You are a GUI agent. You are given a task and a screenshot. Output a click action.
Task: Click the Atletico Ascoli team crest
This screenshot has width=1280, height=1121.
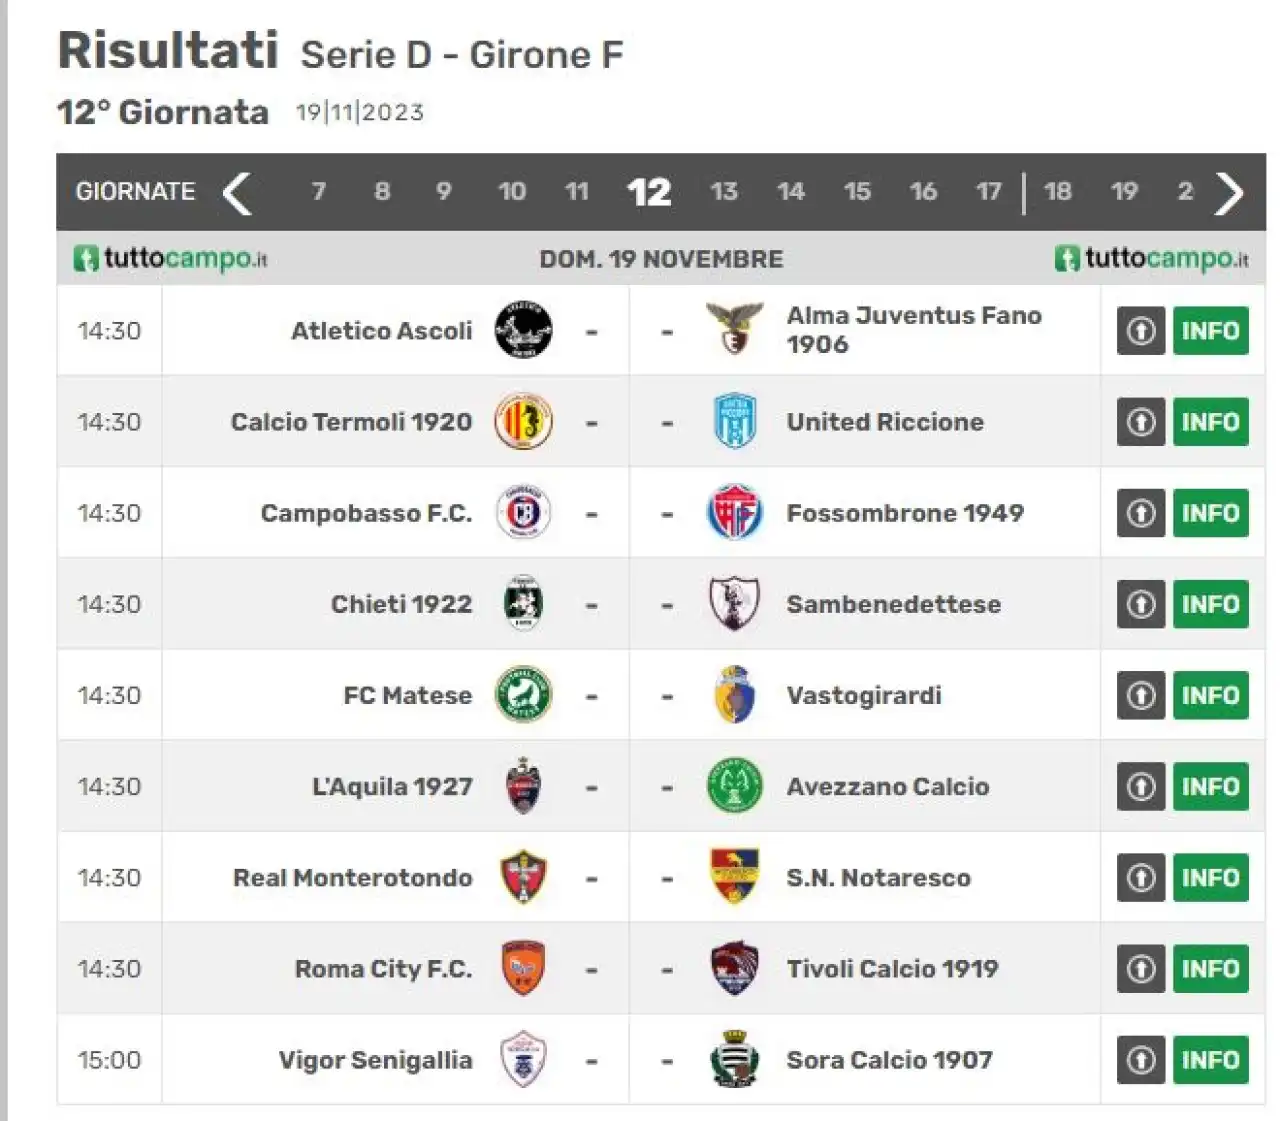click(523, 330)
